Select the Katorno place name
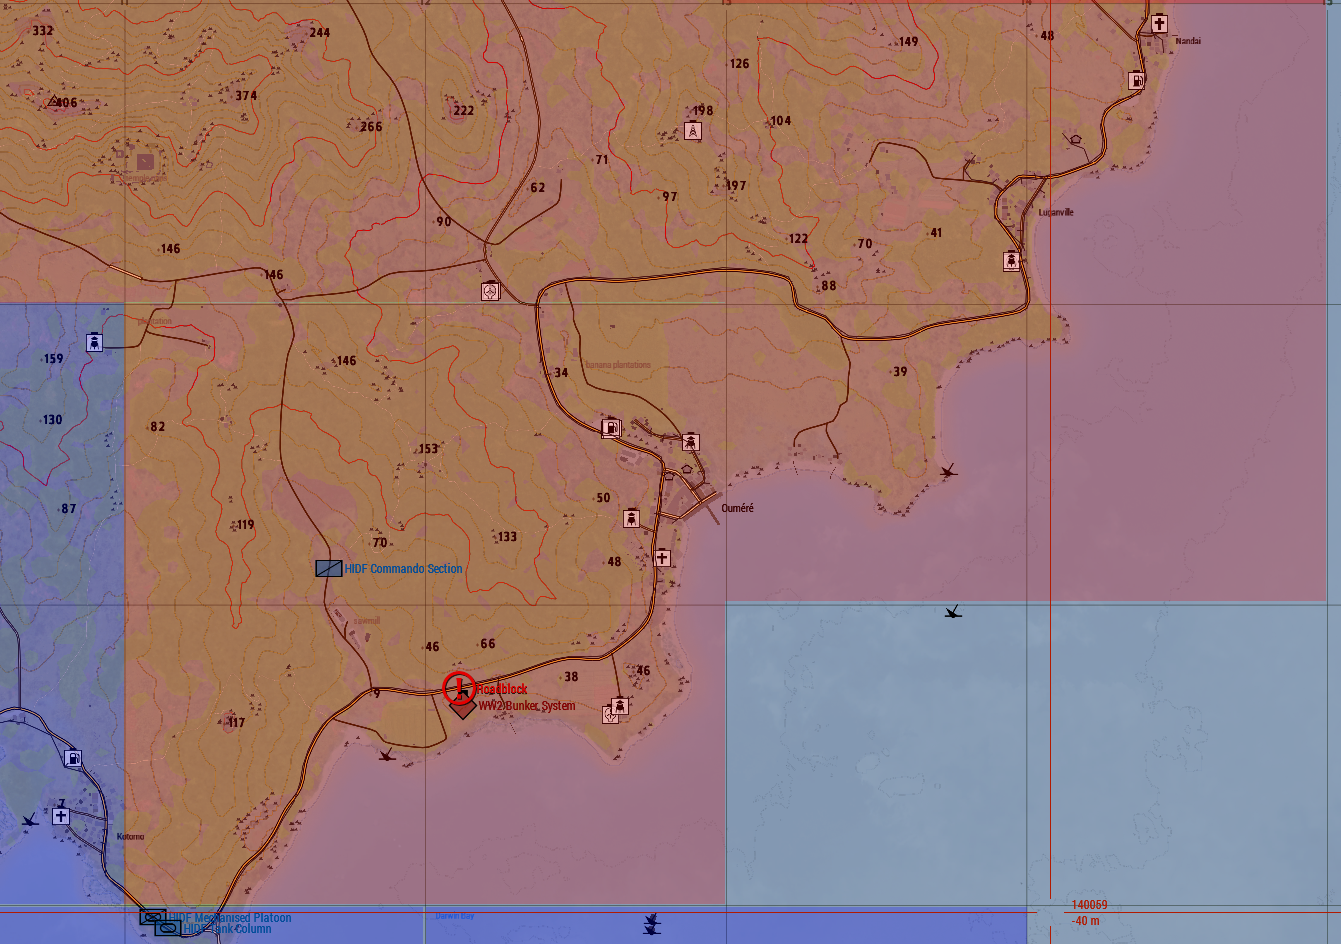The image size is (1341, 944). (x=130, y=837)
